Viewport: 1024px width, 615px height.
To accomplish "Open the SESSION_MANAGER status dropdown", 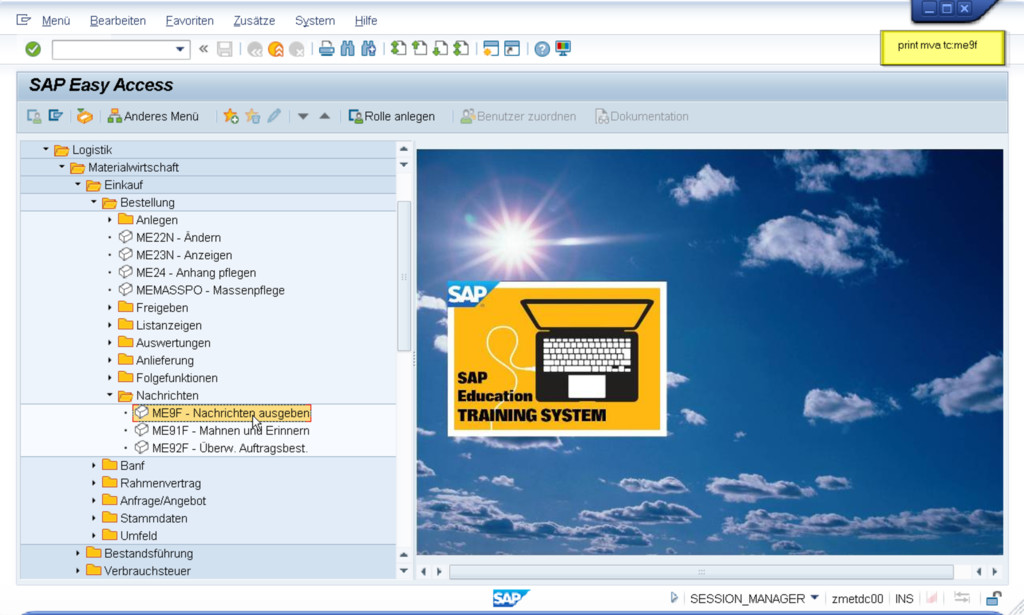I will pos(814,598).
